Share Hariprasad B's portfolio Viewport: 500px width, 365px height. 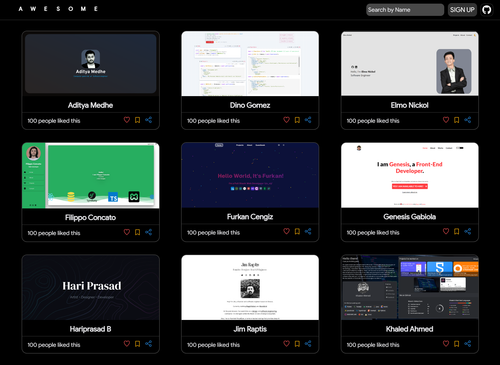149,343
